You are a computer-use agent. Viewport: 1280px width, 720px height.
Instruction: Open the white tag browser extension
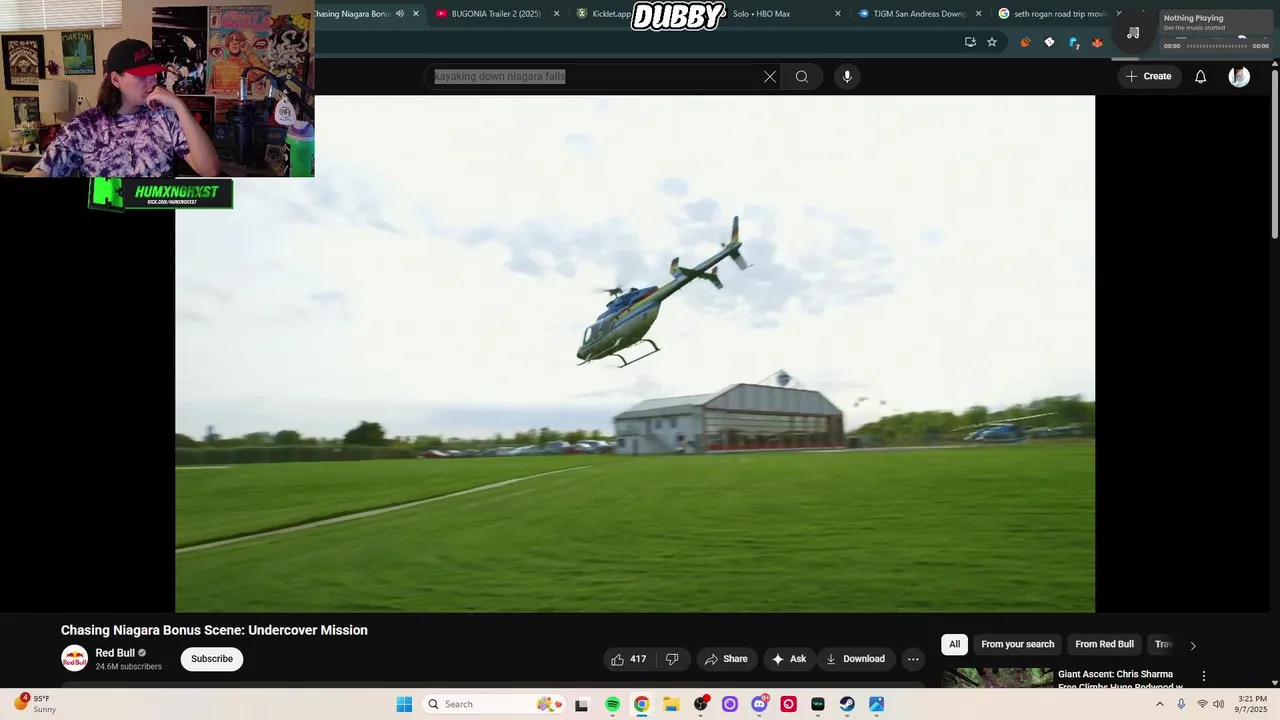[x=1049, y=42]
